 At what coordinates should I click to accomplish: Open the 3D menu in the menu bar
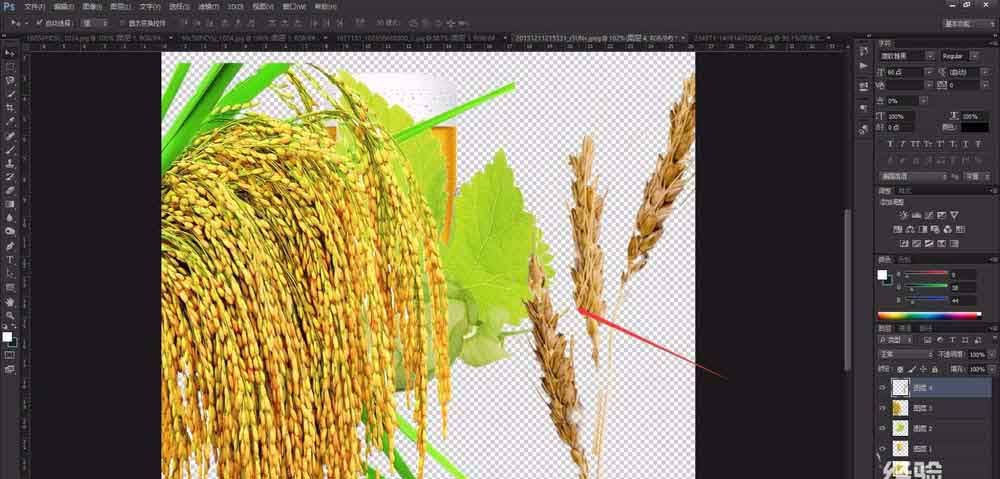235,7
